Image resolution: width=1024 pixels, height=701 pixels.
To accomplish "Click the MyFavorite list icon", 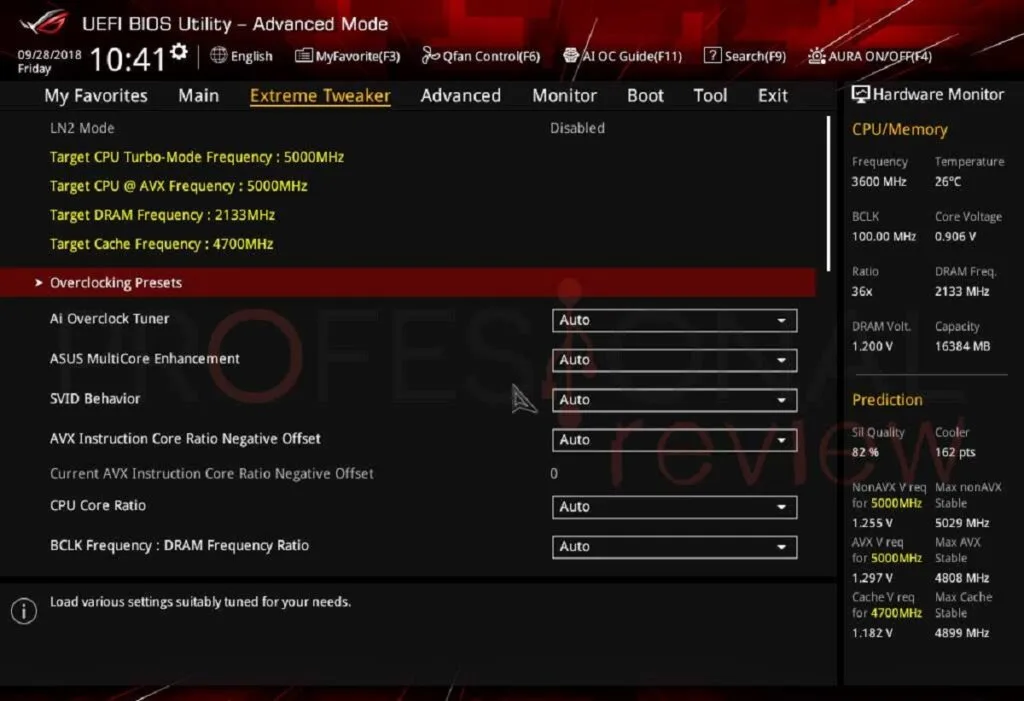I will click(304, 56).
